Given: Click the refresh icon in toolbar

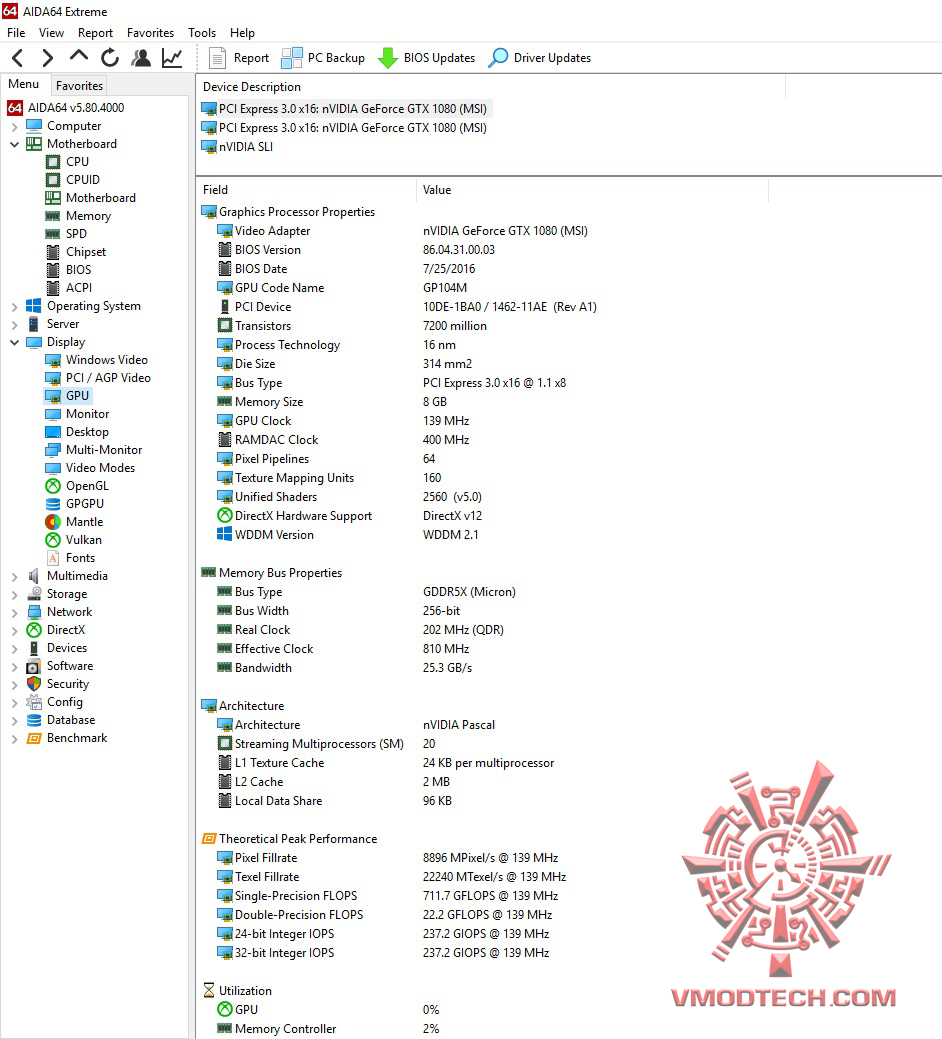Looking at the screenshot, I should click(x=110, y=58).
